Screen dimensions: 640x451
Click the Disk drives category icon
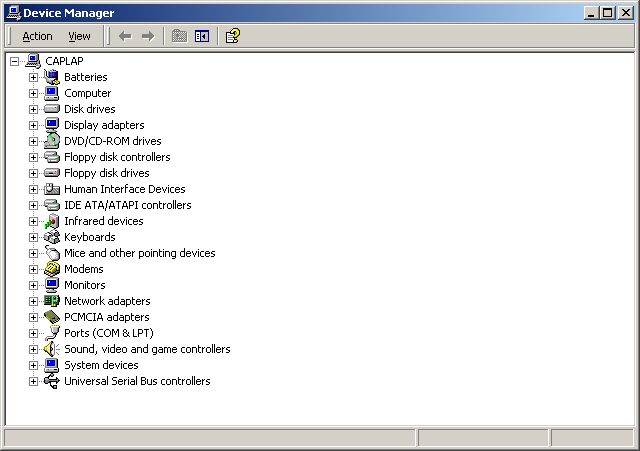tap(52, 109)
